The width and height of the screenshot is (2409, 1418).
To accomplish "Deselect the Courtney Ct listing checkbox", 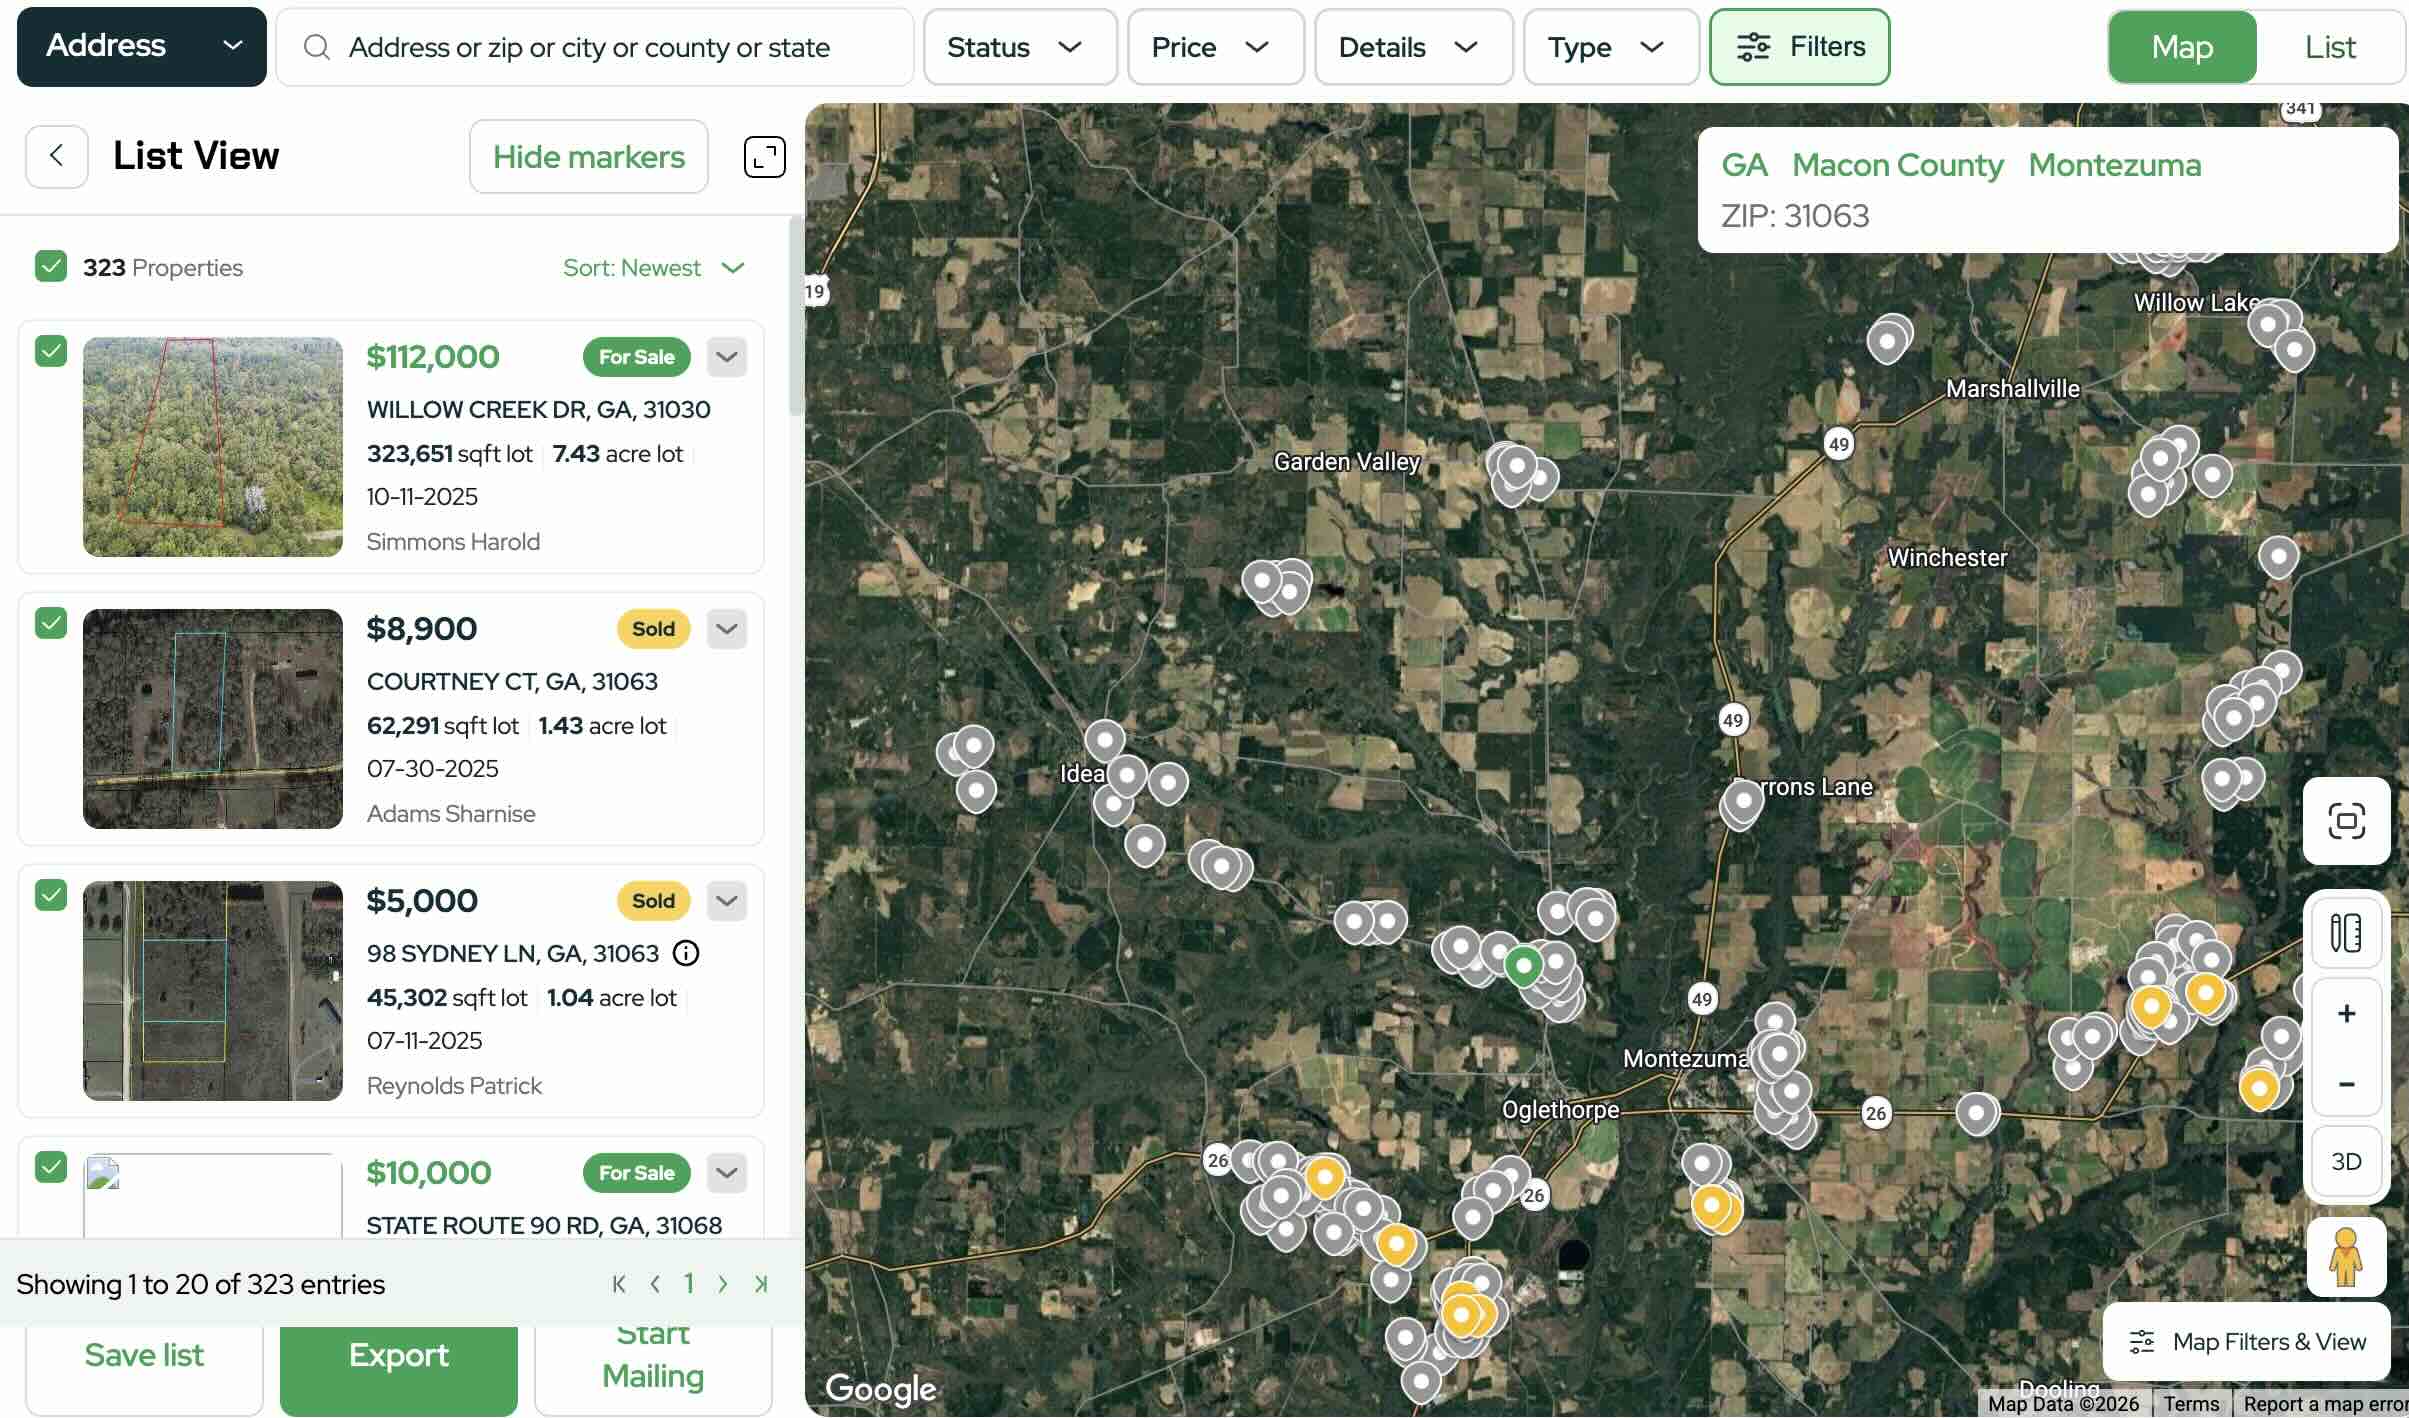I will 50,623.
